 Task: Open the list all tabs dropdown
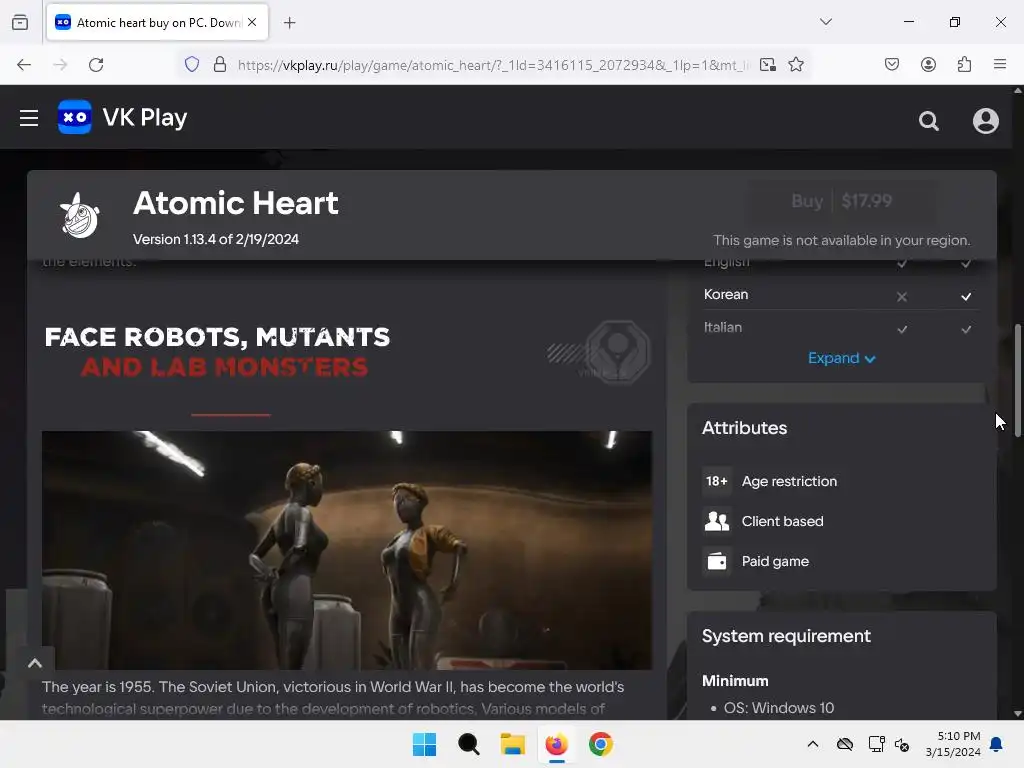[x=826, y=22]
